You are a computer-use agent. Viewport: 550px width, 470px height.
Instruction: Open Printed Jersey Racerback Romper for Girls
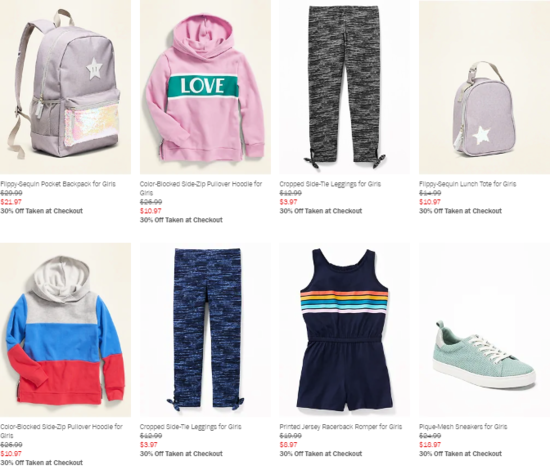tap(341, 427)
